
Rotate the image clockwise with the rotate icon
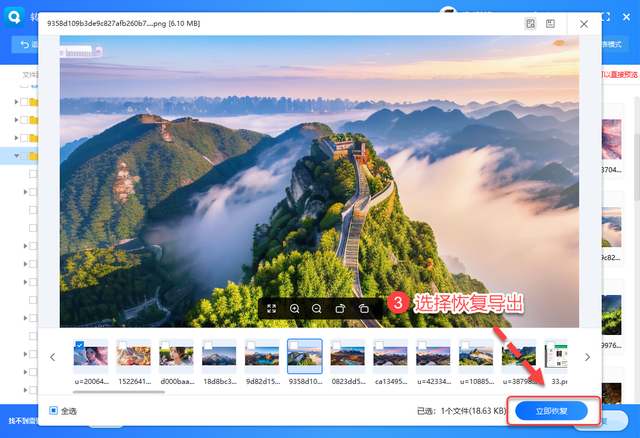coord(340,309)
